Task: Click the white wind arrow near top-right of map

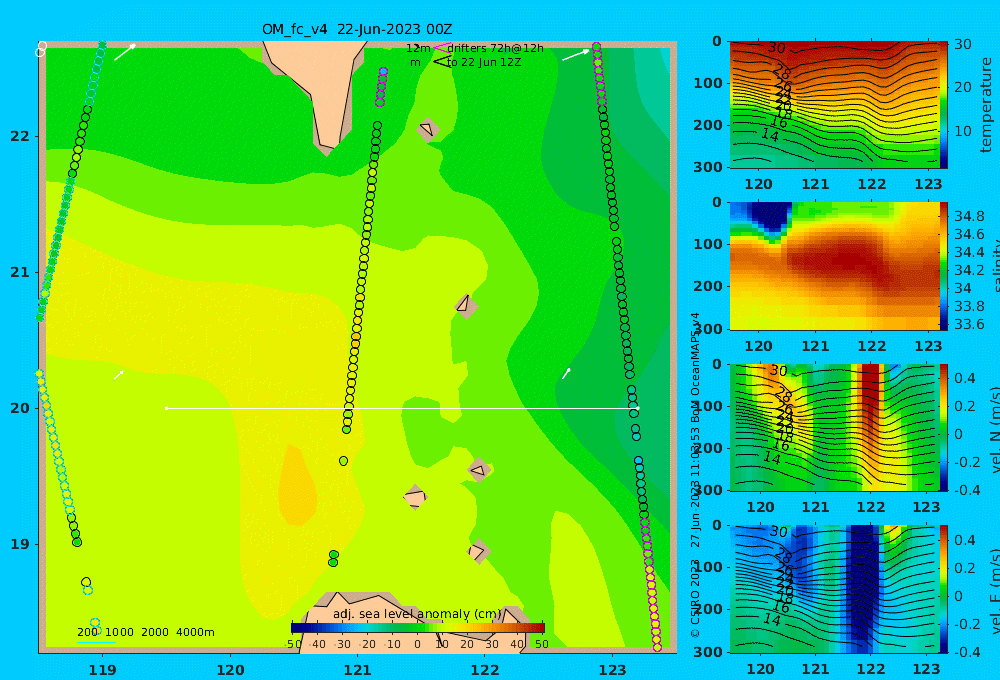Action: pos(576,55)
